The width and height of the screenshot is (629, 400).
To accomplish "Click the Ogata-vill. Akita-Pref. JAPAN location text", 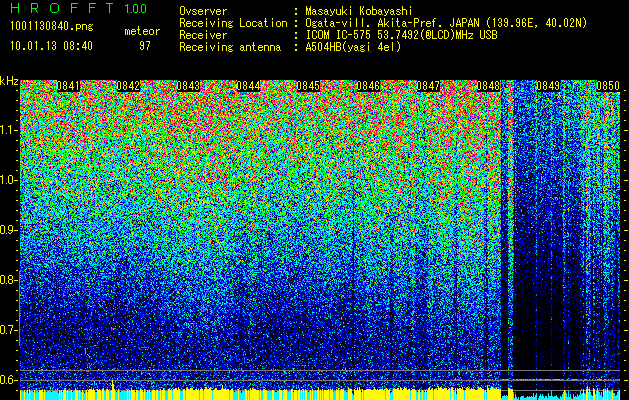I will pyautogui.click(x=446, y=23).
